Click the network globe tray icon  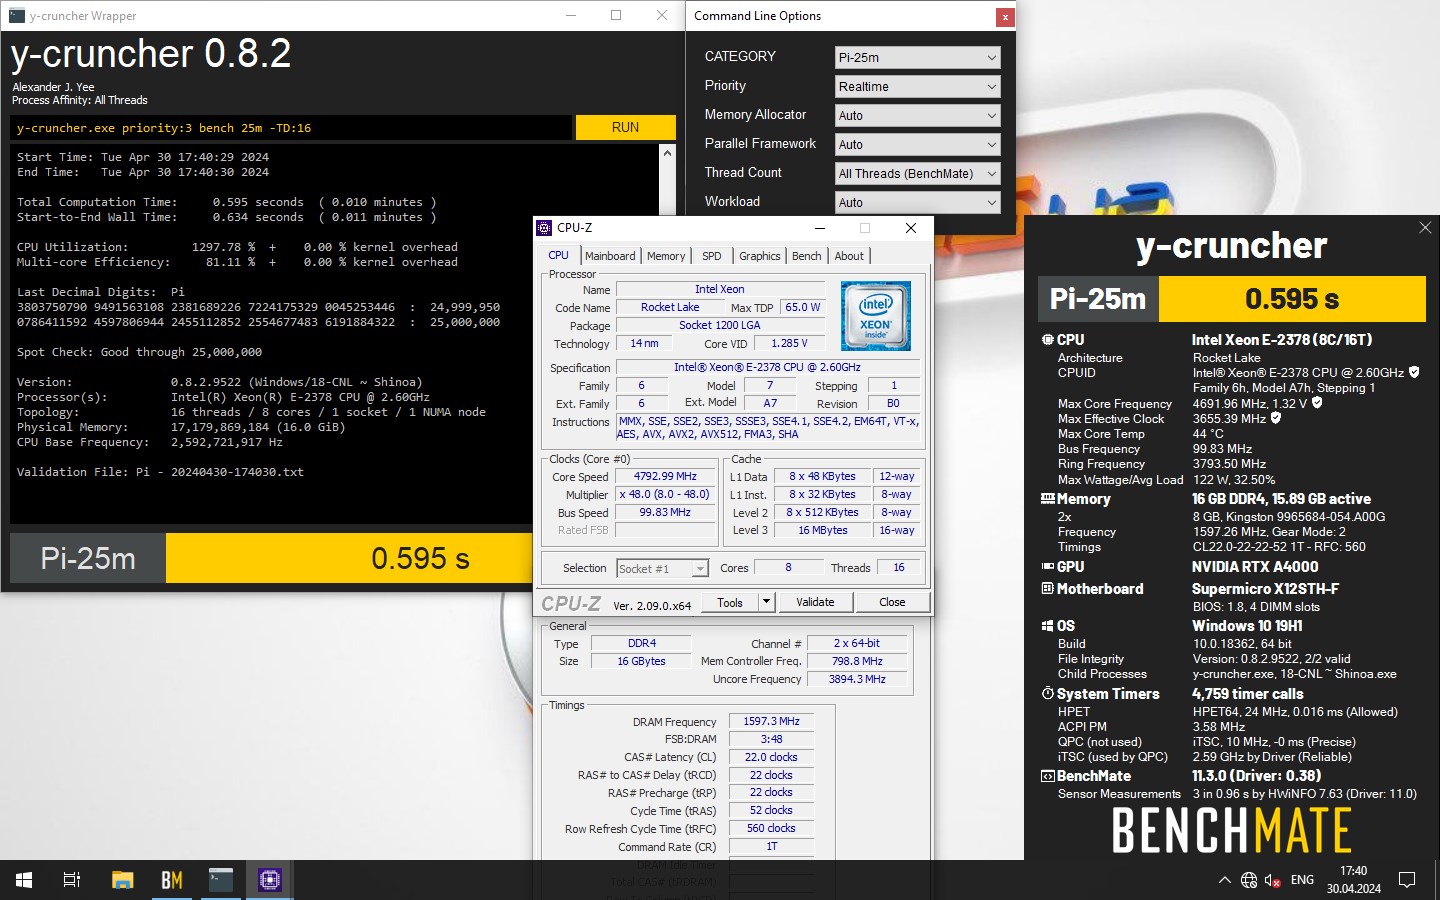1249,880
